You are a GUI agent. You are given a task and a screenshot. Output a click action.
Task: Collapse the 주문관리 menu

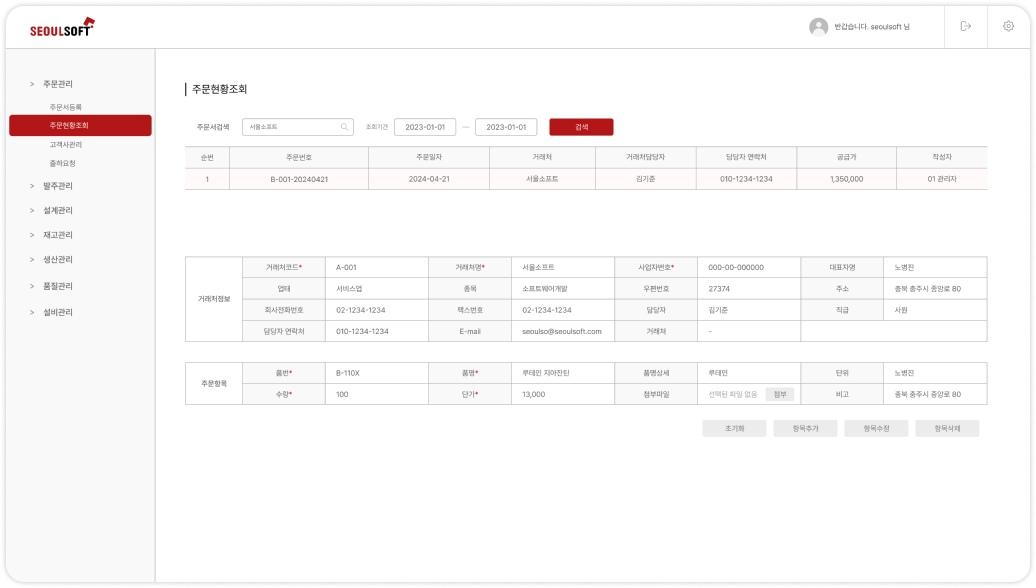(x=57, y=84)
